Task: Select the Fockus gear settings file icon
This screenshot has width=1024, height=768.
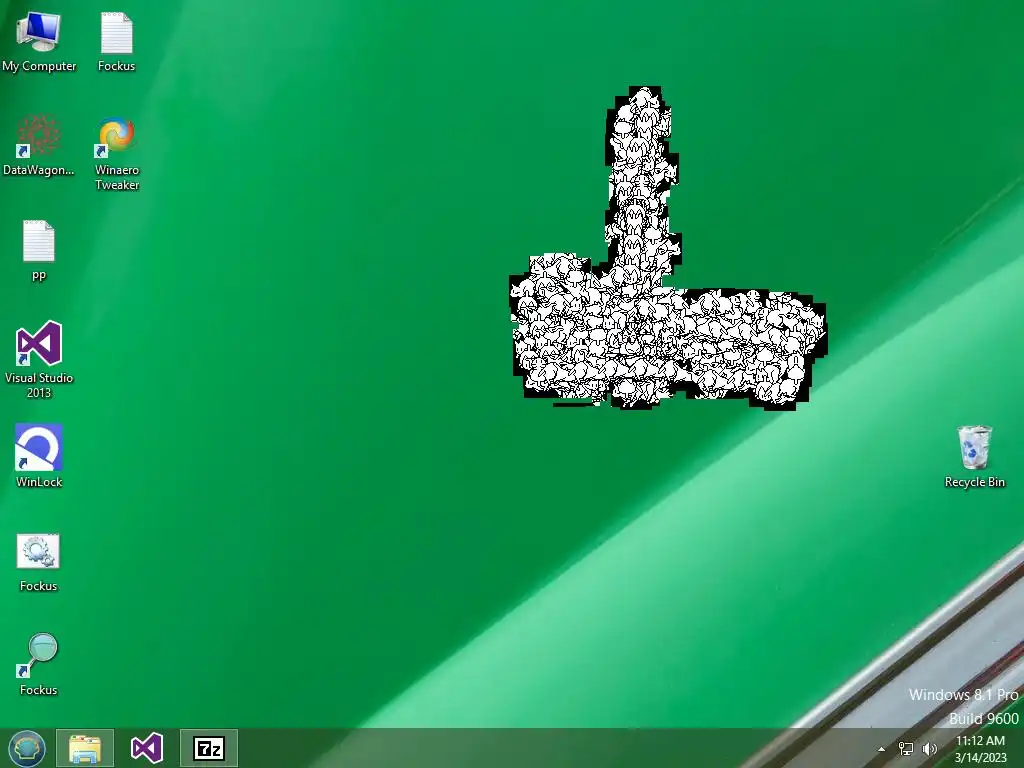Action: [39, 561]
